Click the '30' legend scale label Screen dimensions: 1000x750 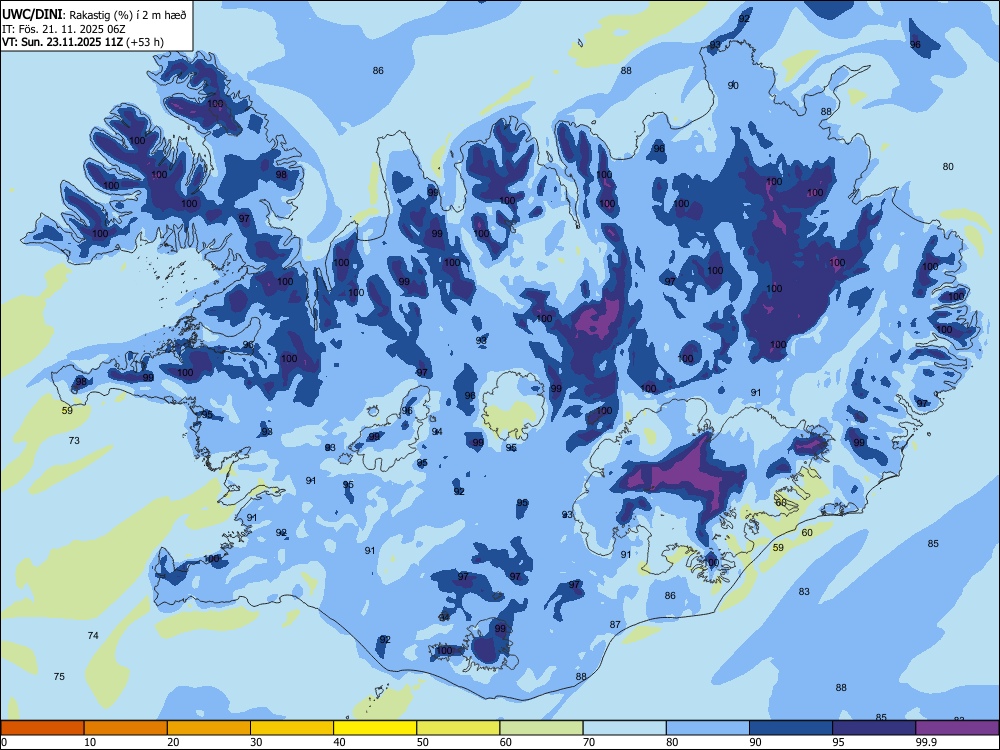pyautogui.click(x=256, y=742)
